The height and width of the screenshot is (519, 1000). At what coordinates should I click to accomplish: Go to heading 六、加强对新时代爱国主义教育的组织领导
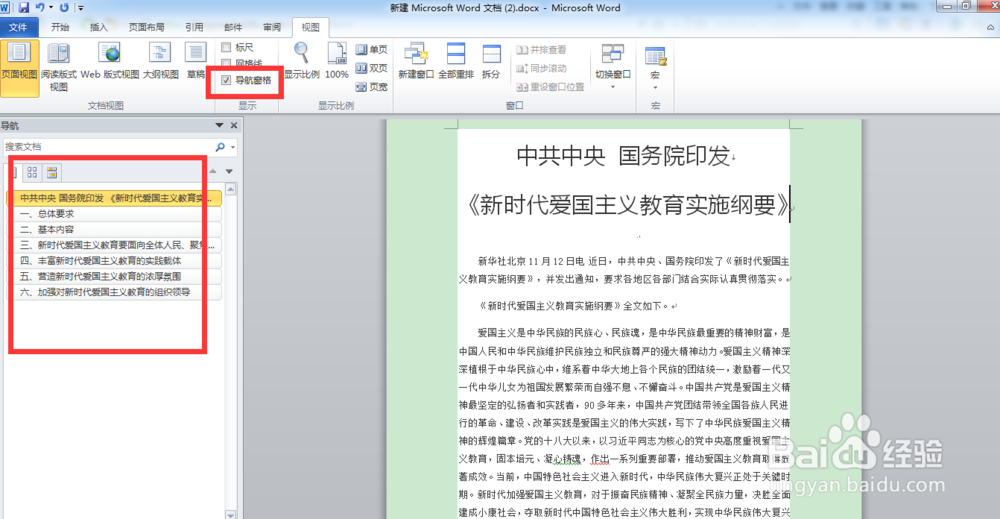click(115, 292)
